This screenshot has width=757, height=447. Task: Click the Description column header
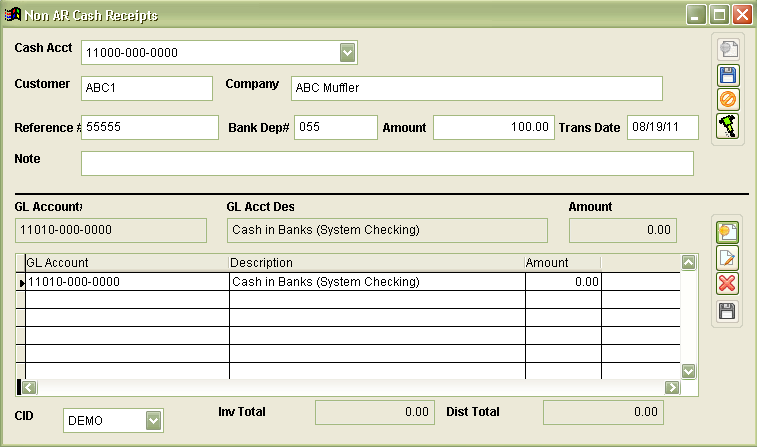[376, 263]
